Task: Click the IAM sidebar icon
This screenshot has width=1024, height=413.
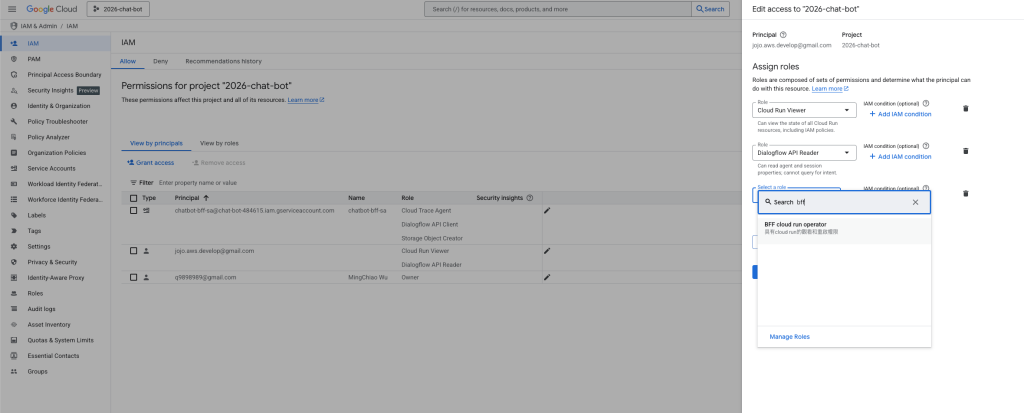Action: pyautogui.click(x=14, y=43)
